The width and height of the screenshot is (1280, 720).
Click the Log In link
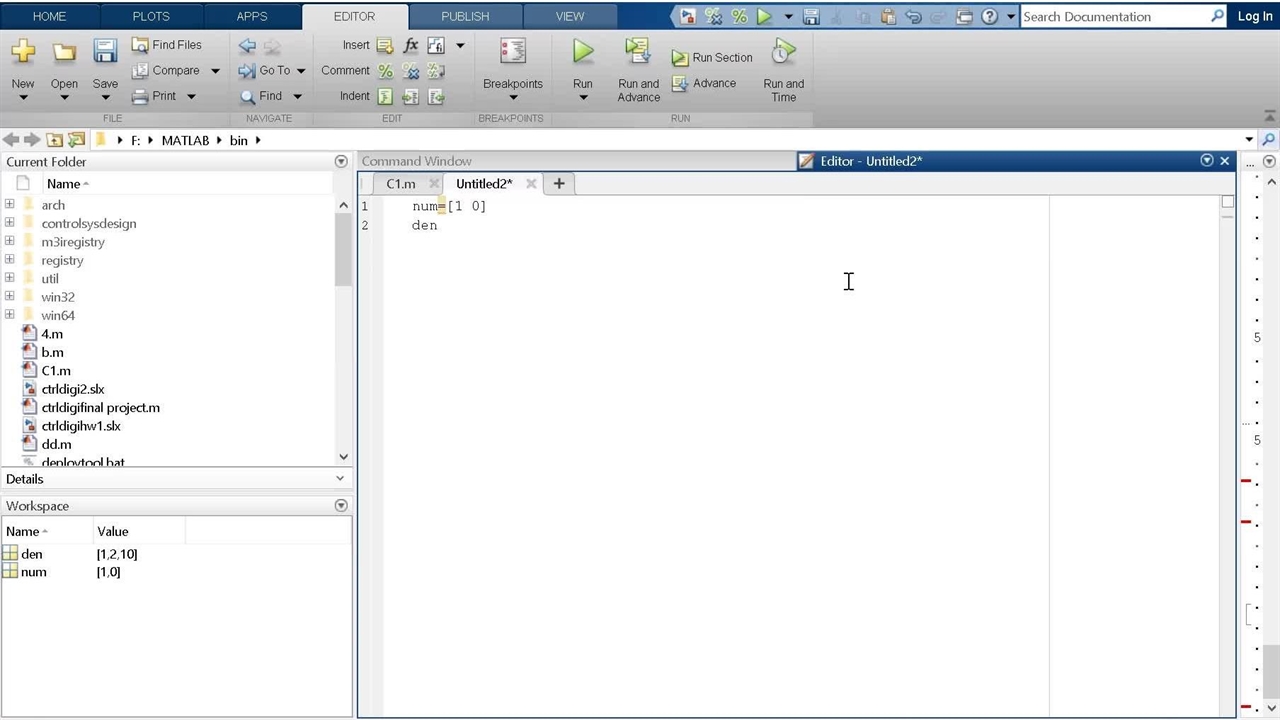pos(1255,16)
